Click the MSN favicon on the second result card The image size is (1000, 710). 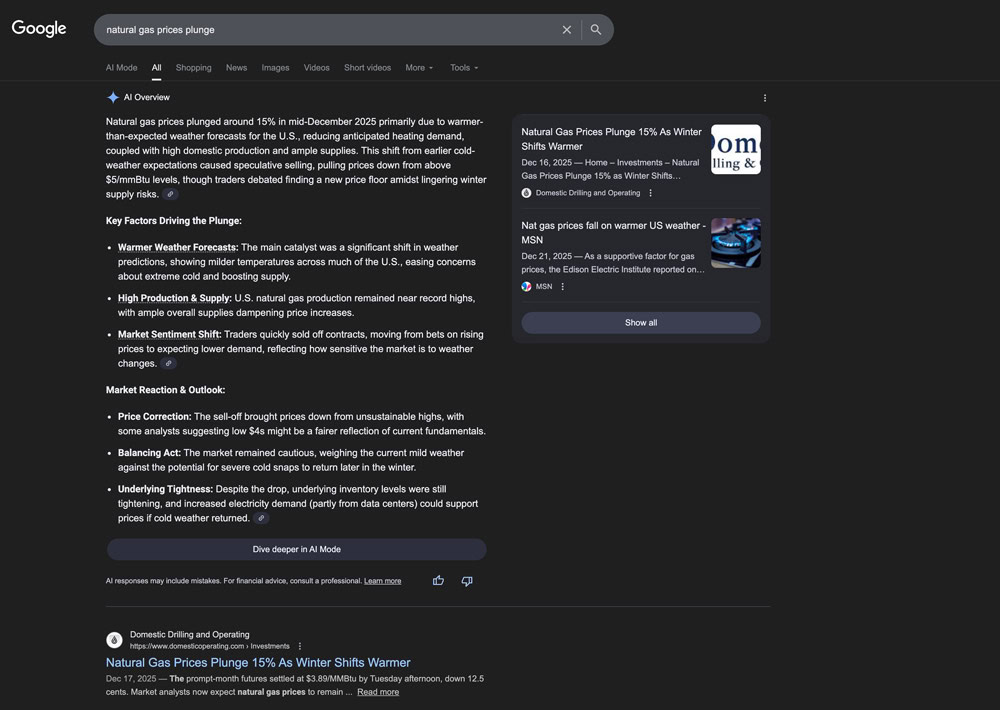click(526, 286)
